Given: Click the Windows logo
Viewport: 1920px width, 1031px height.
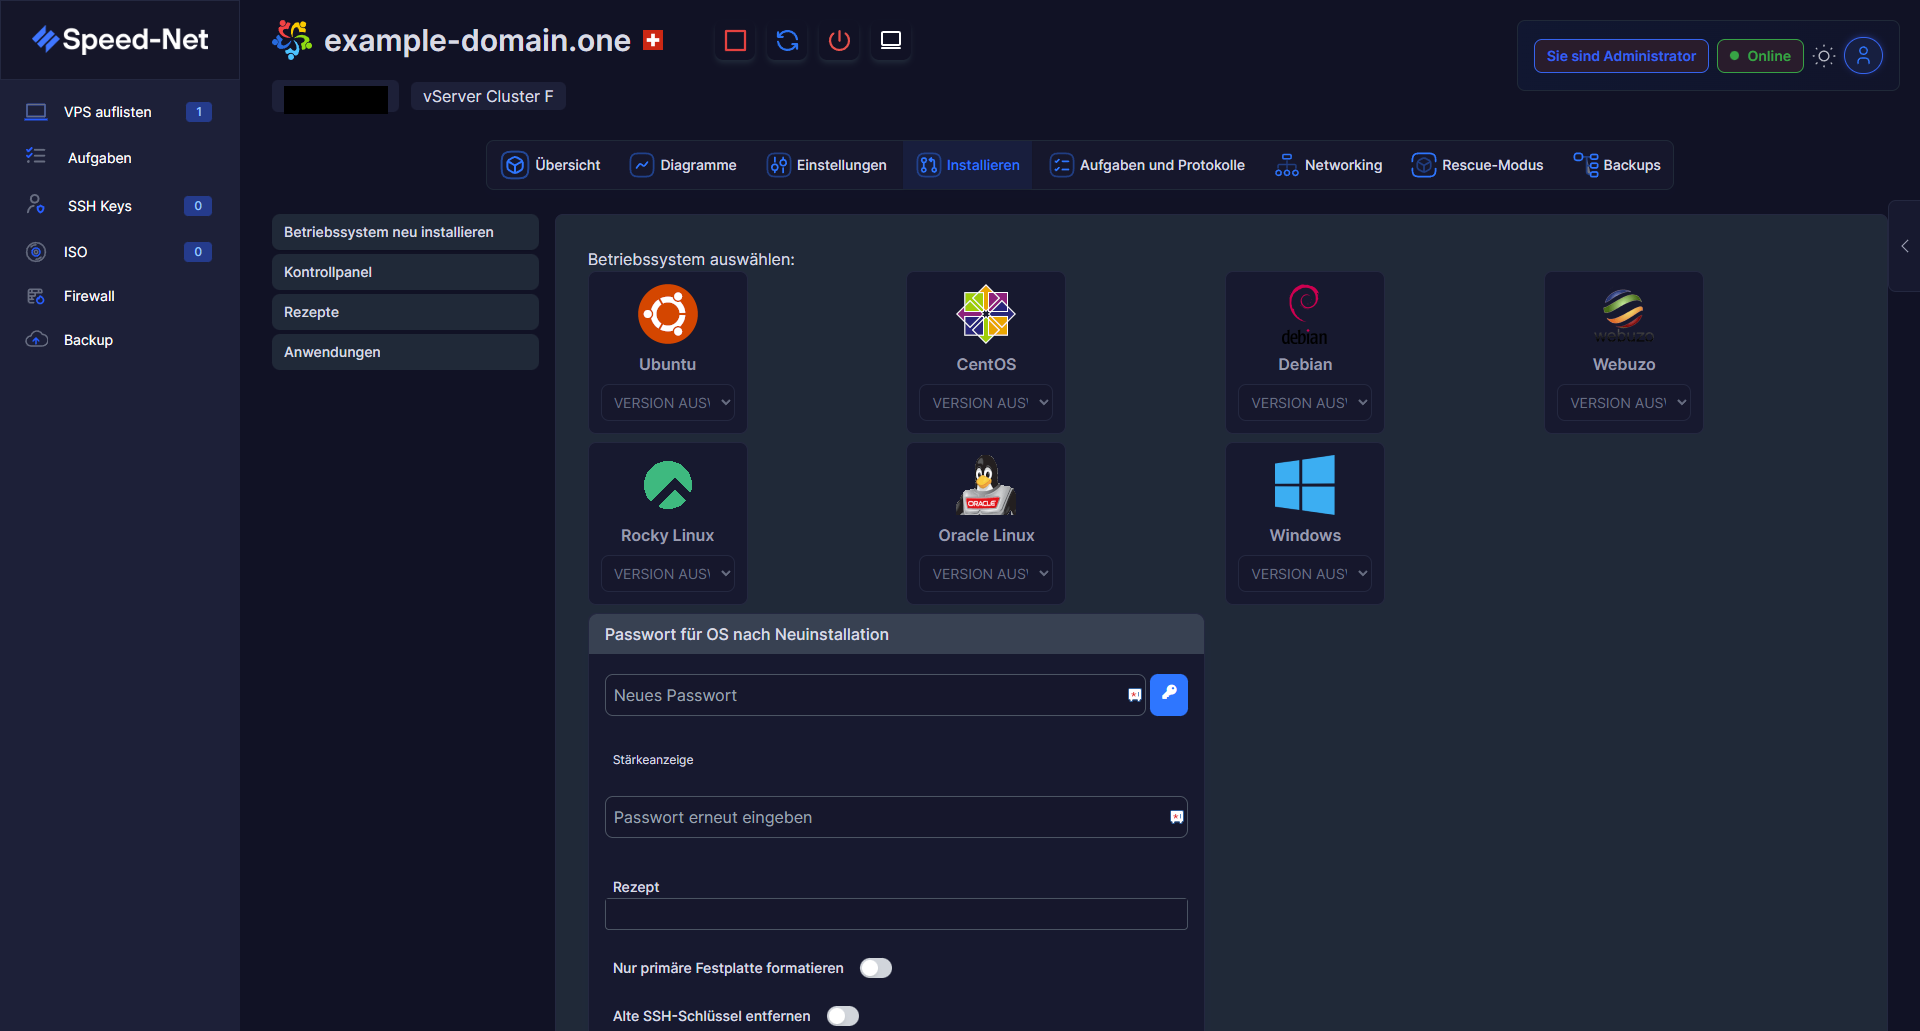Looking at the screenshot, I should (1304, 485).
